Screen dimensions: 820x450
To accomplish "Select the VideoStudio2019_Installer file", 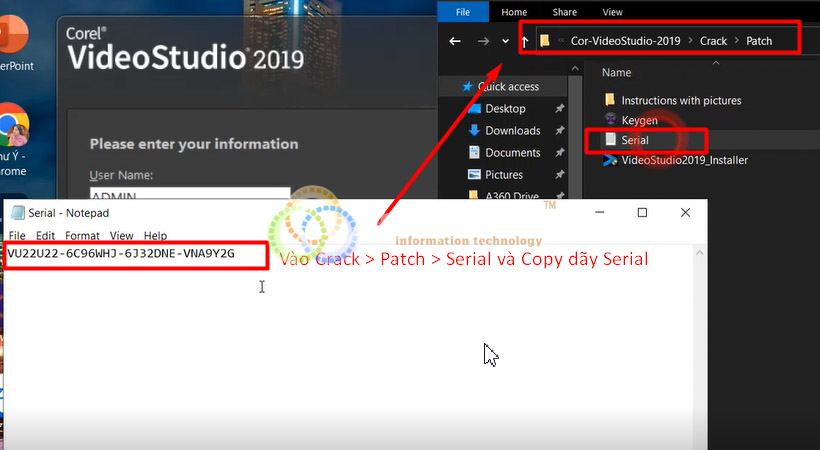I will tap(684, 160).
